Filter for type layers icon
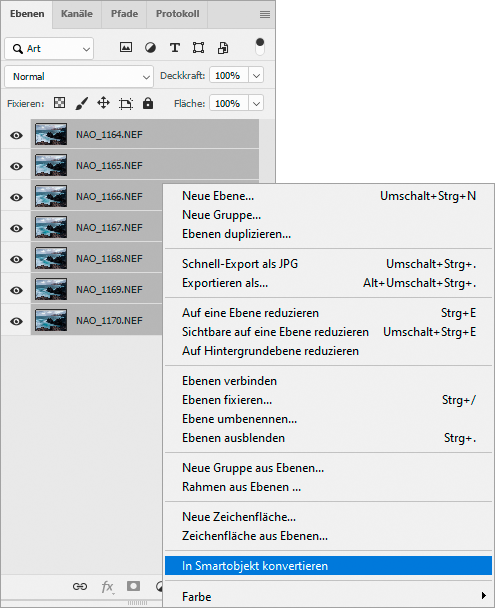Screen dimensions: 495x608 (x=175, y=48)
